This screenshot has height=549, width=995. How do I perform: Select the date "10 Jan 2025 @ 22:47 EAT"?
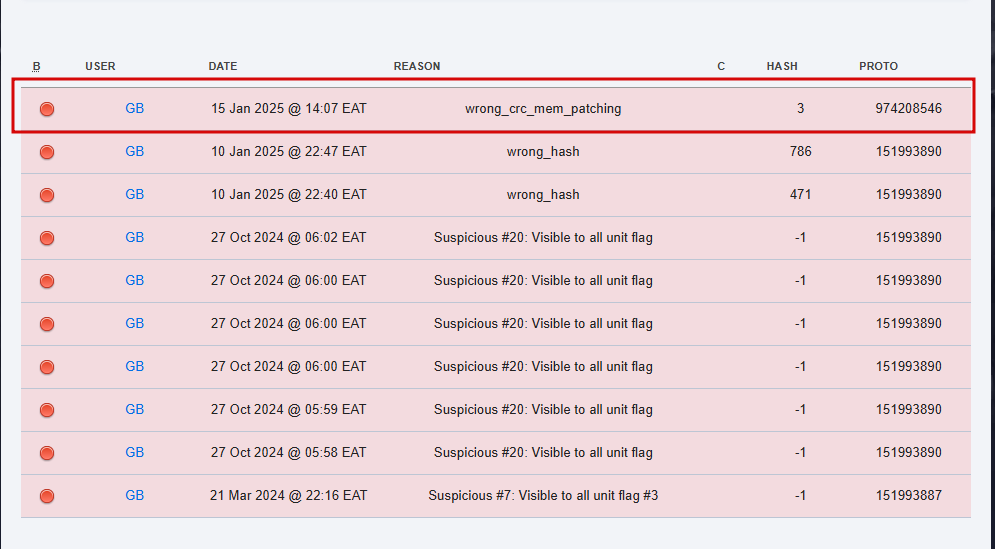(289, 152)
